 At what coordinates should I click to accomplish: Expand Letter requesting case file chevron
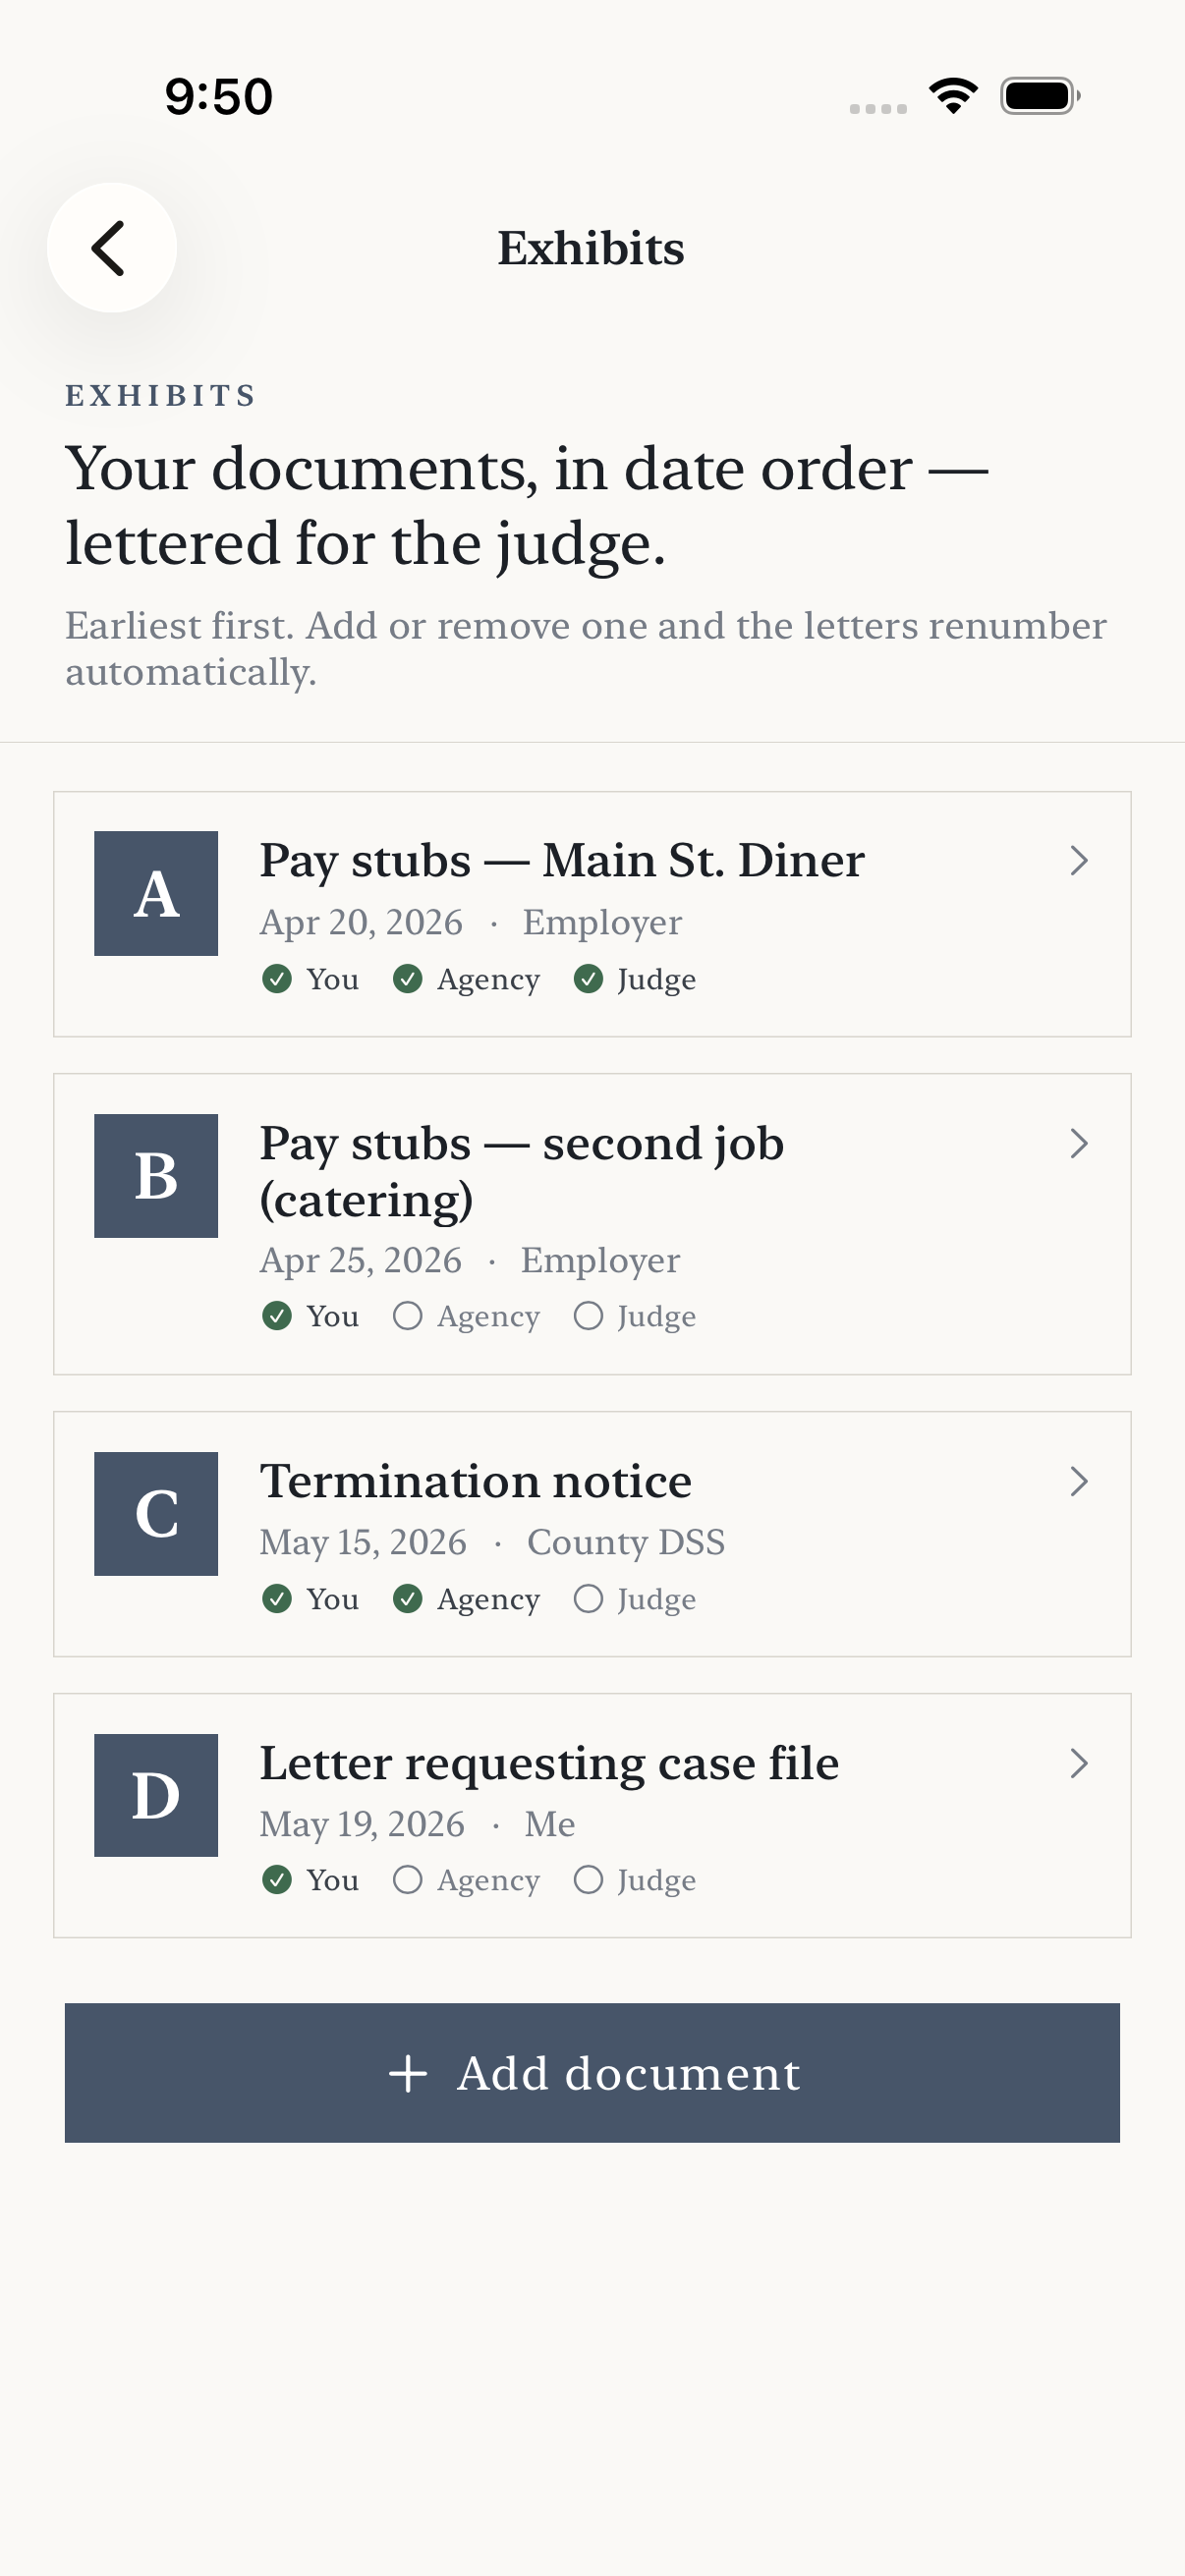click(x=1079, y=1763)
